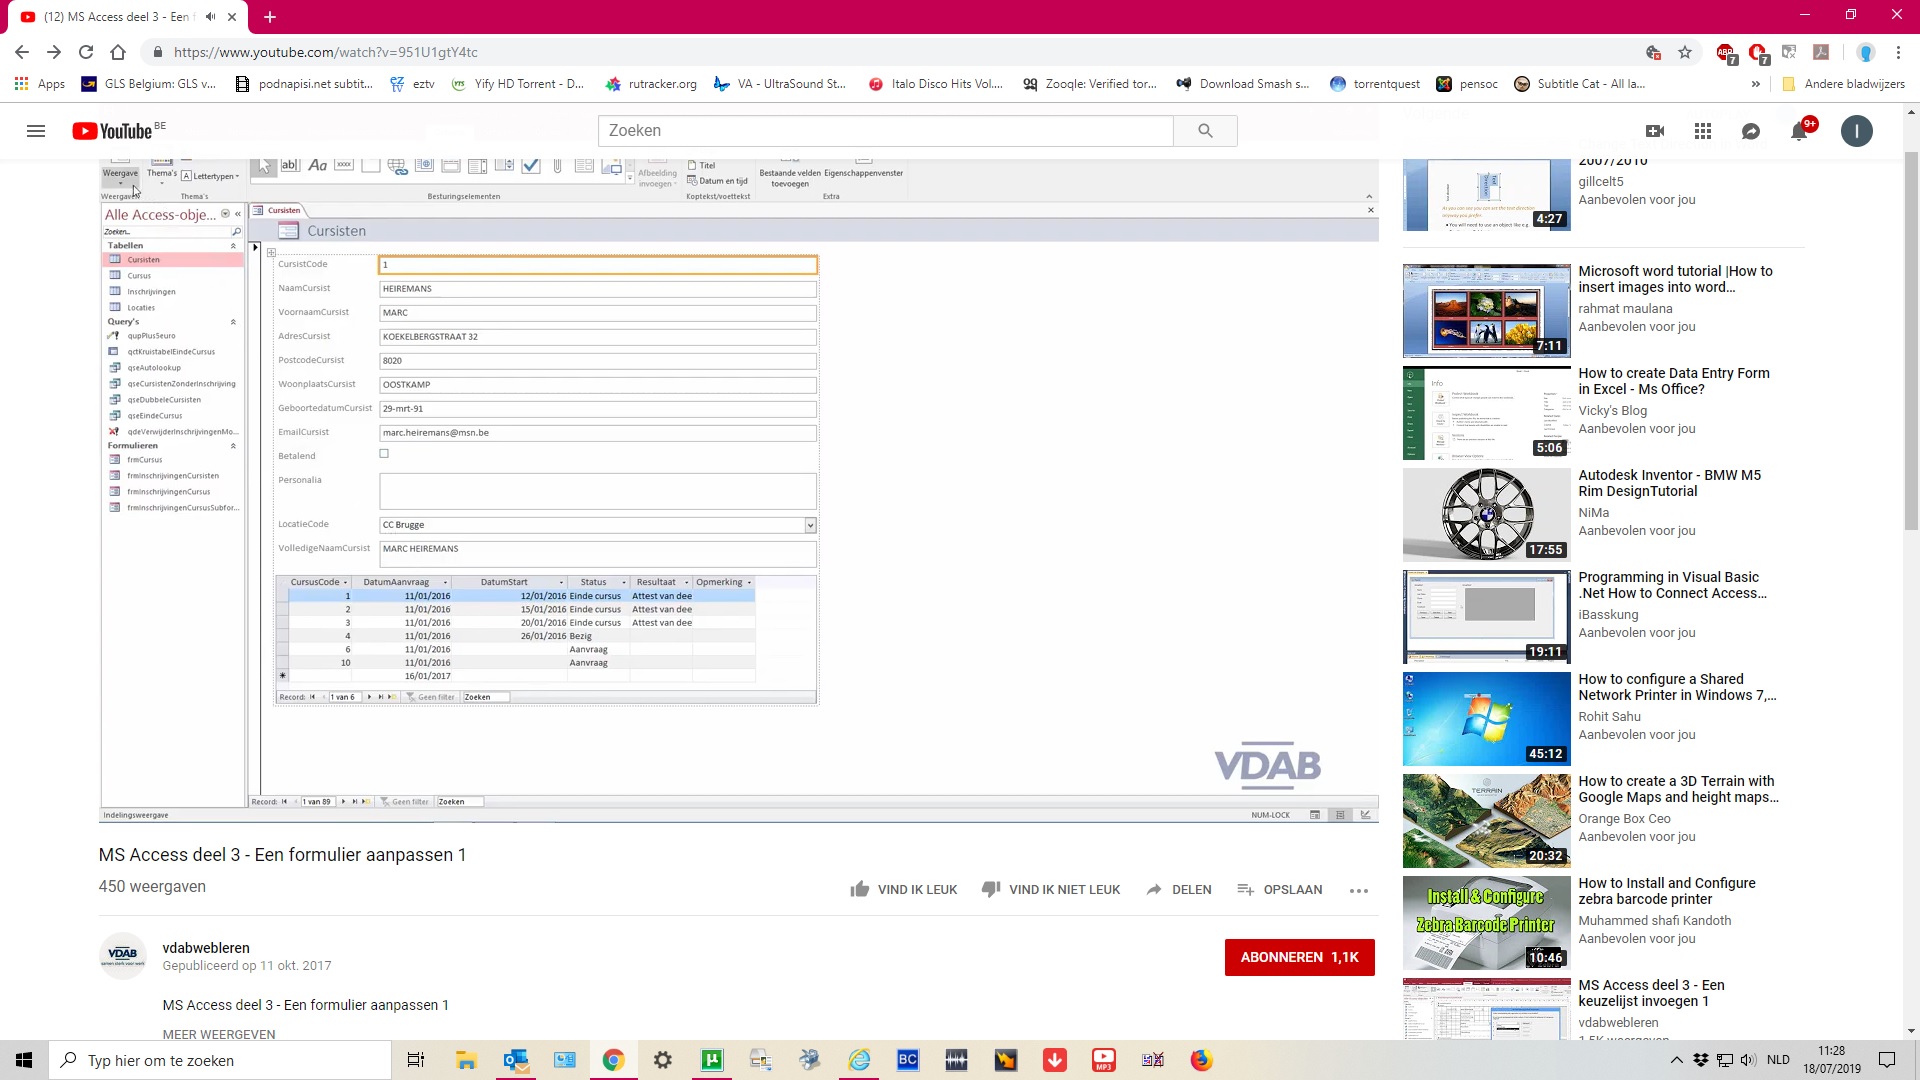This screenshot has height=1080, width=1920.
Task: Show hidden system tray icons
Action: click(1676, 1060)
